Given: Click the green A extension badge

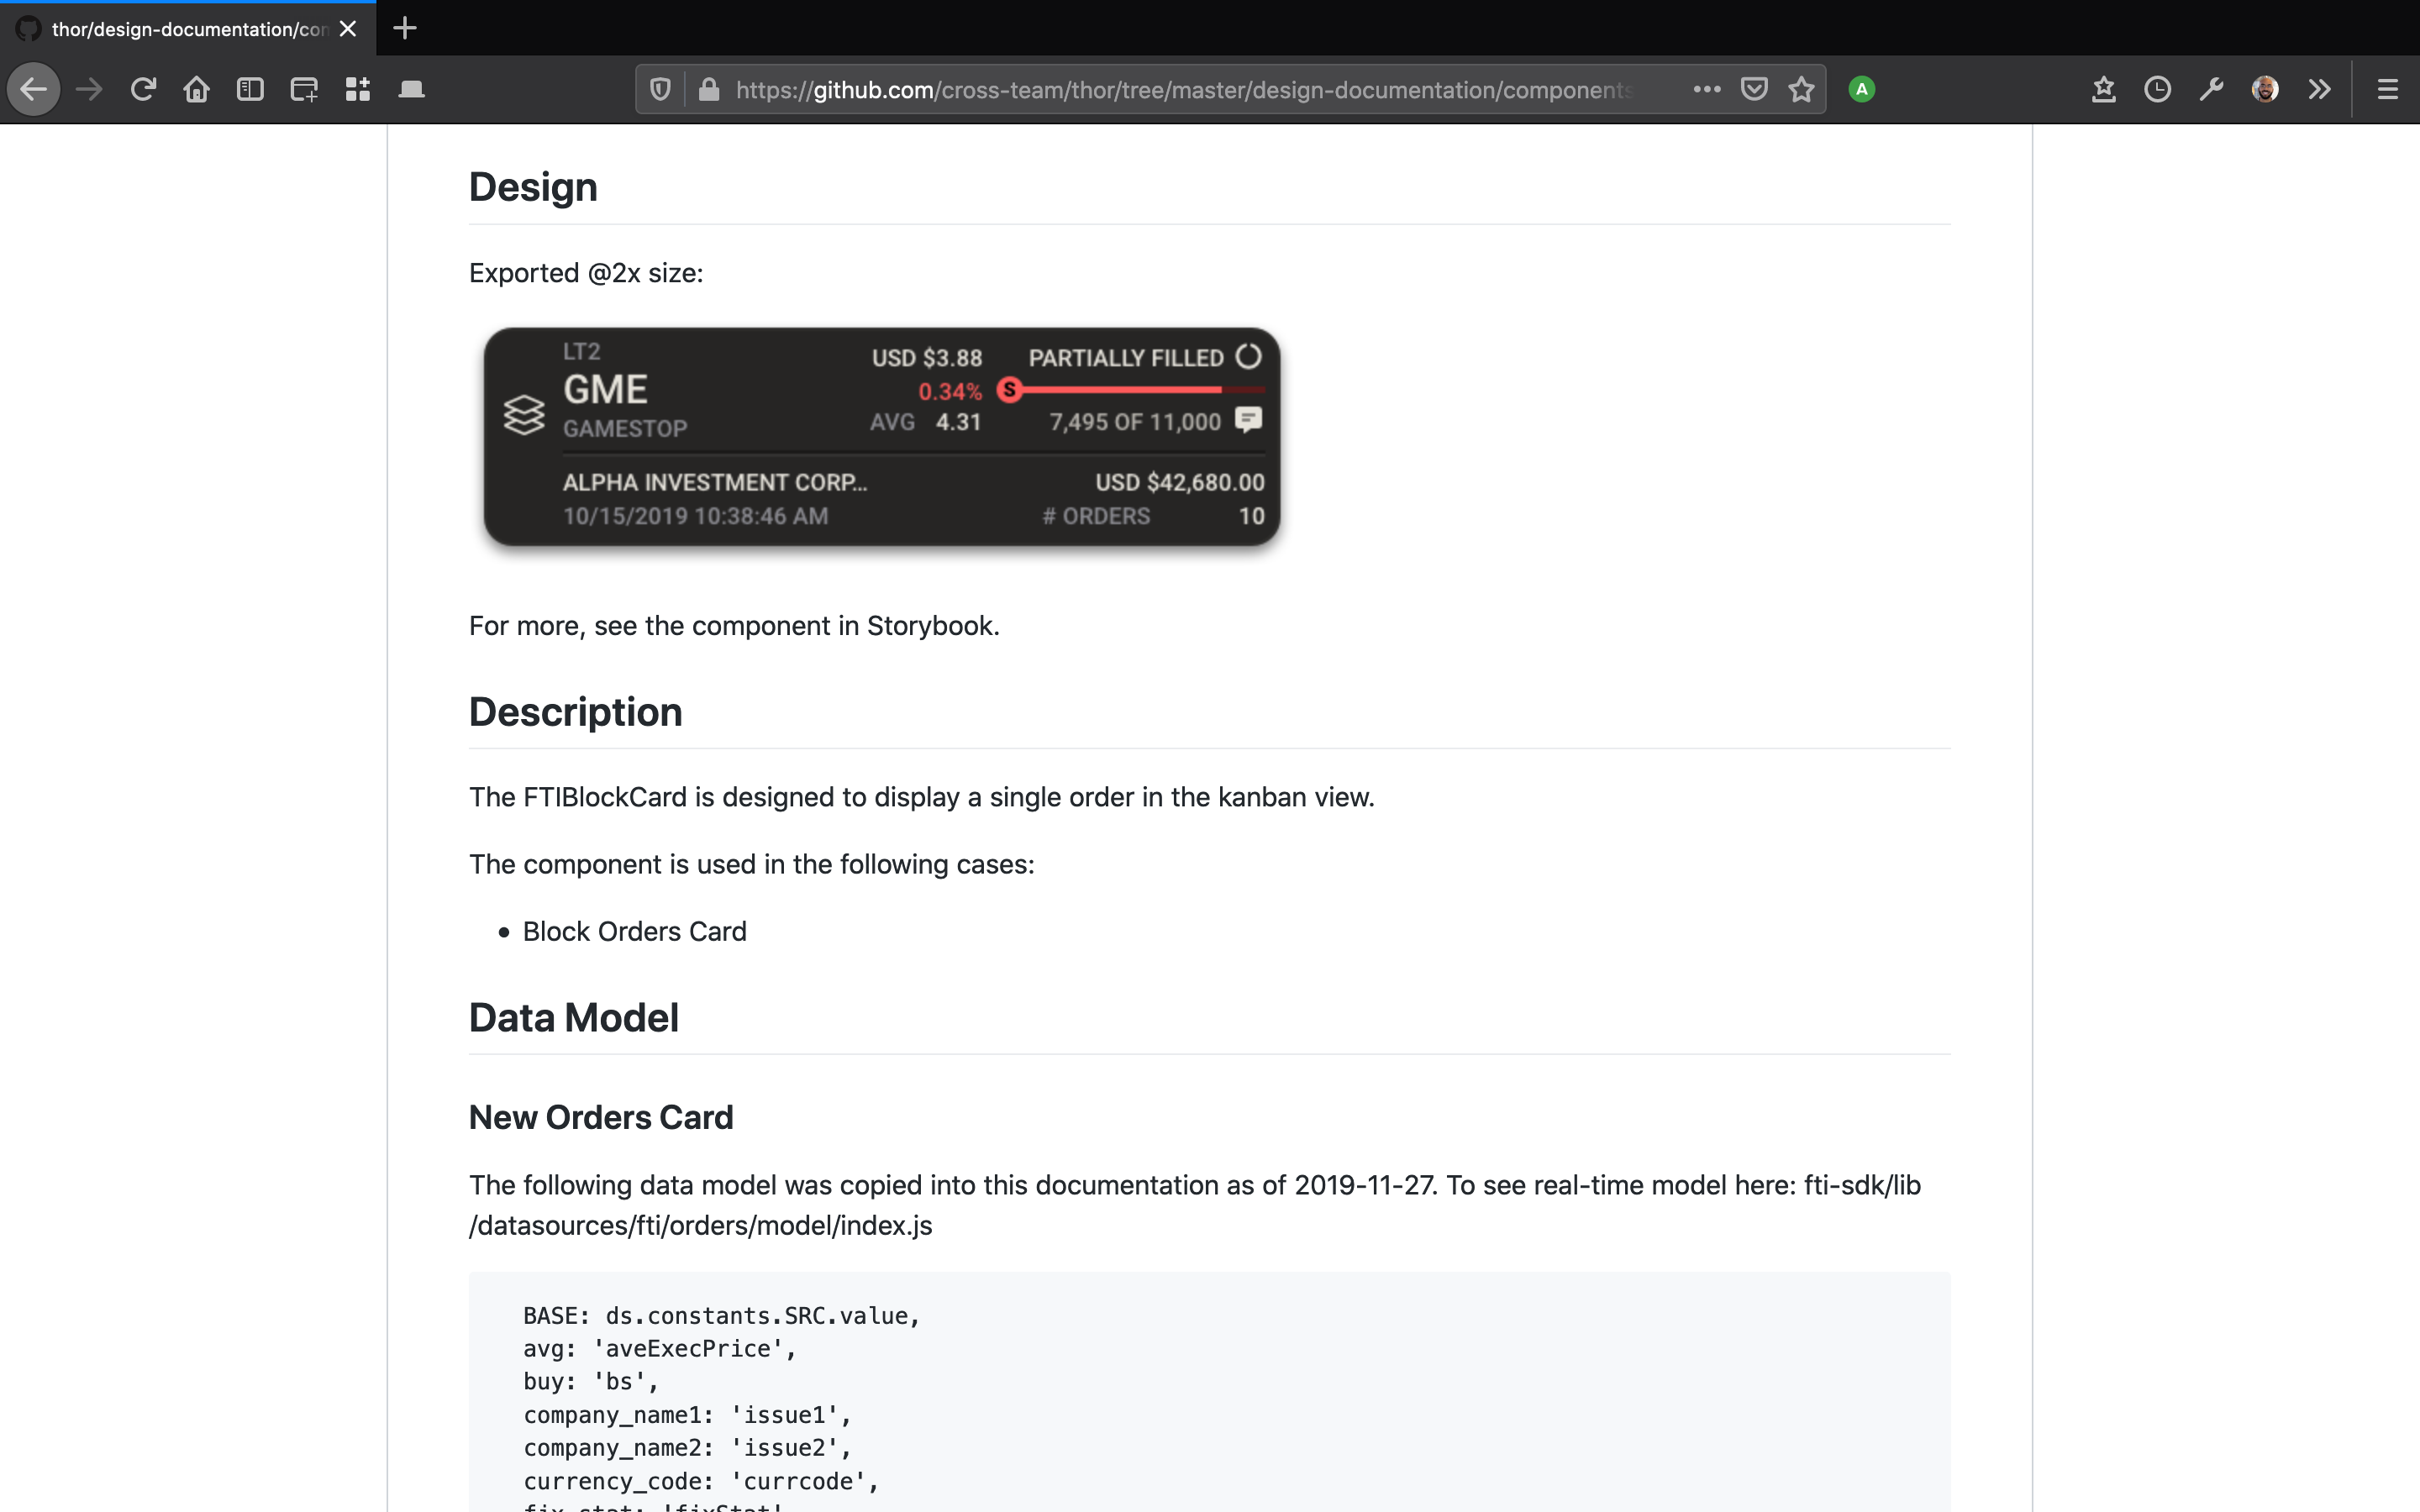Looking at the screenshot, I should [1861, 90].
